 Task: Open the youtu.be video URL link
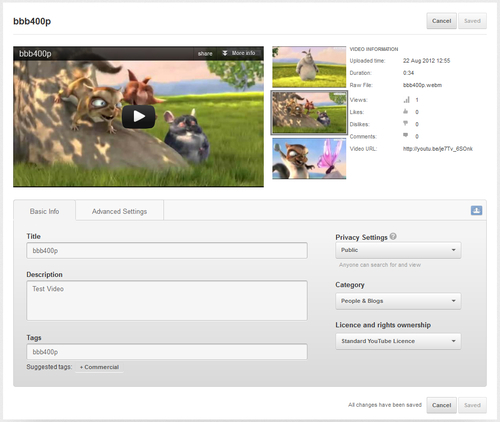pos(438,149)
